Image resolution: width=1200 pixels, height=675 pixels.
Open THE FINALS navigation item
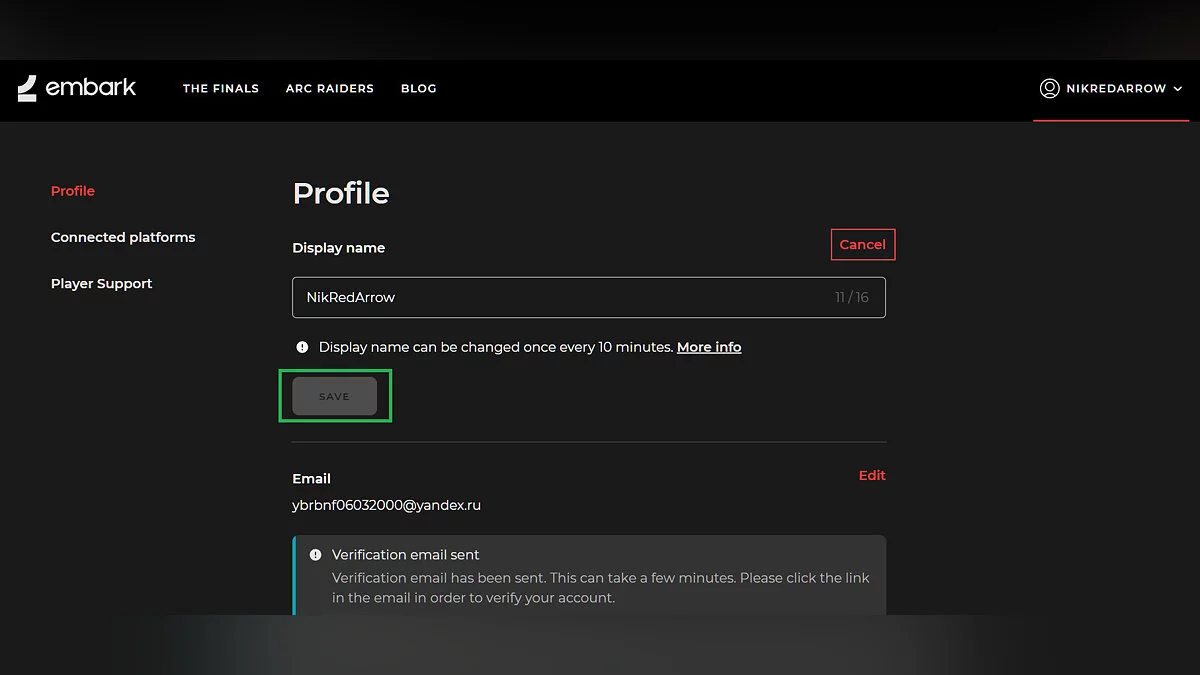(220, 89)
